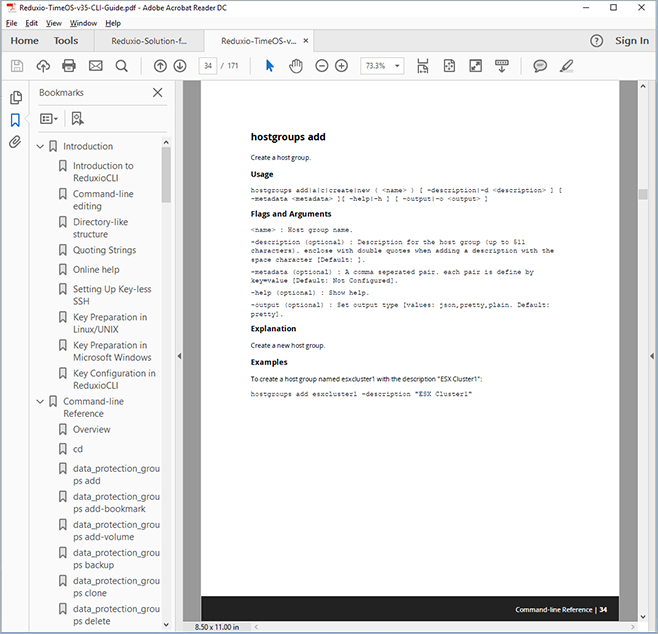This screenshot has height=634, width=658.
Task: Click bookmarks panel scroll down arrow
Action: coord(166,624)
